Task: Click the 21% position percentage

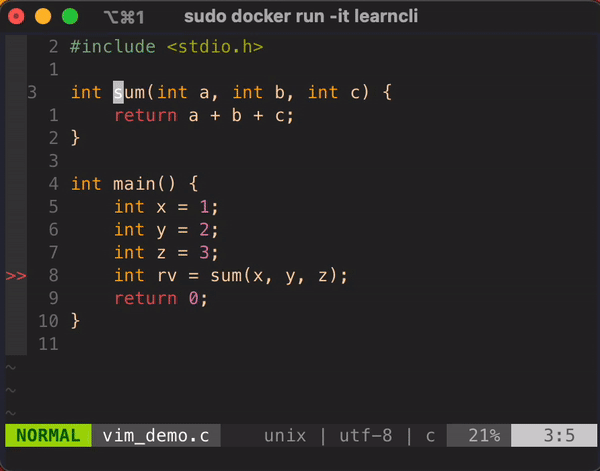Action: (x=484, y=435)
